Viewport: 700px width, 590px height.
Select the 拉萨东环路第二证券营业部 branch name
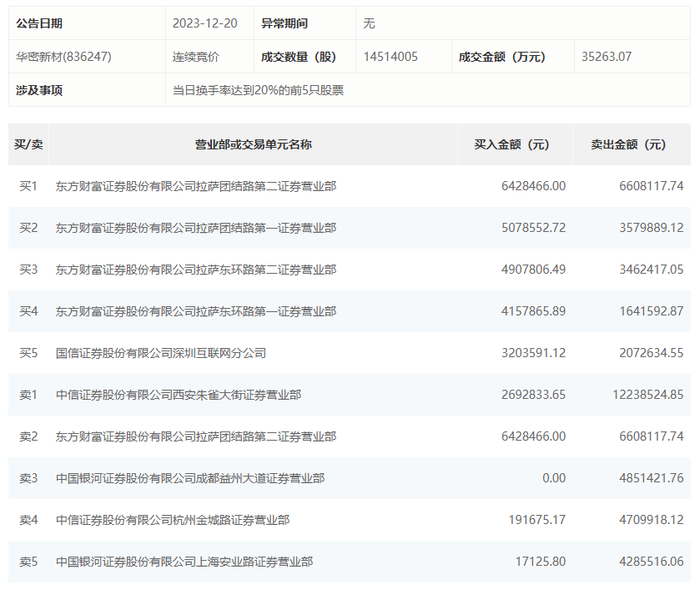click(196, 270)
